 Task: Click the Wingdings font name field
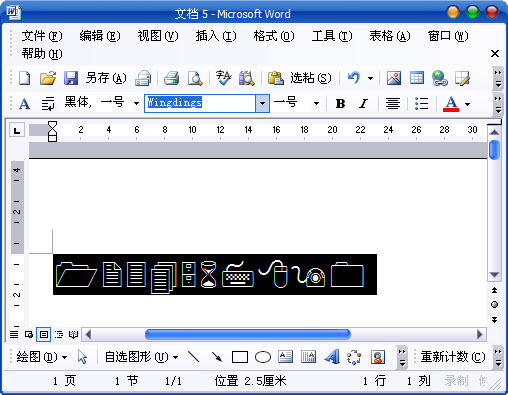(200, 103)
